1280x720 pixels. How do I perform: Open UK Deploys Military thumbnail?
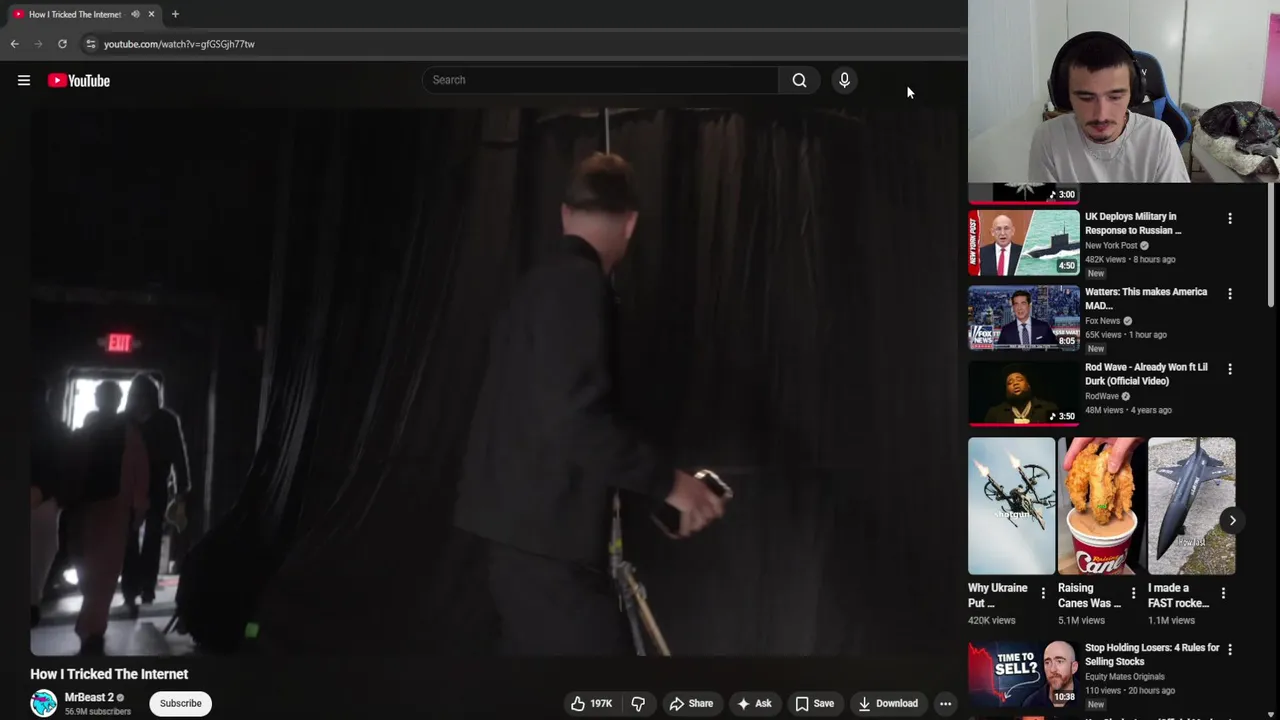[x=1024, y=242]
